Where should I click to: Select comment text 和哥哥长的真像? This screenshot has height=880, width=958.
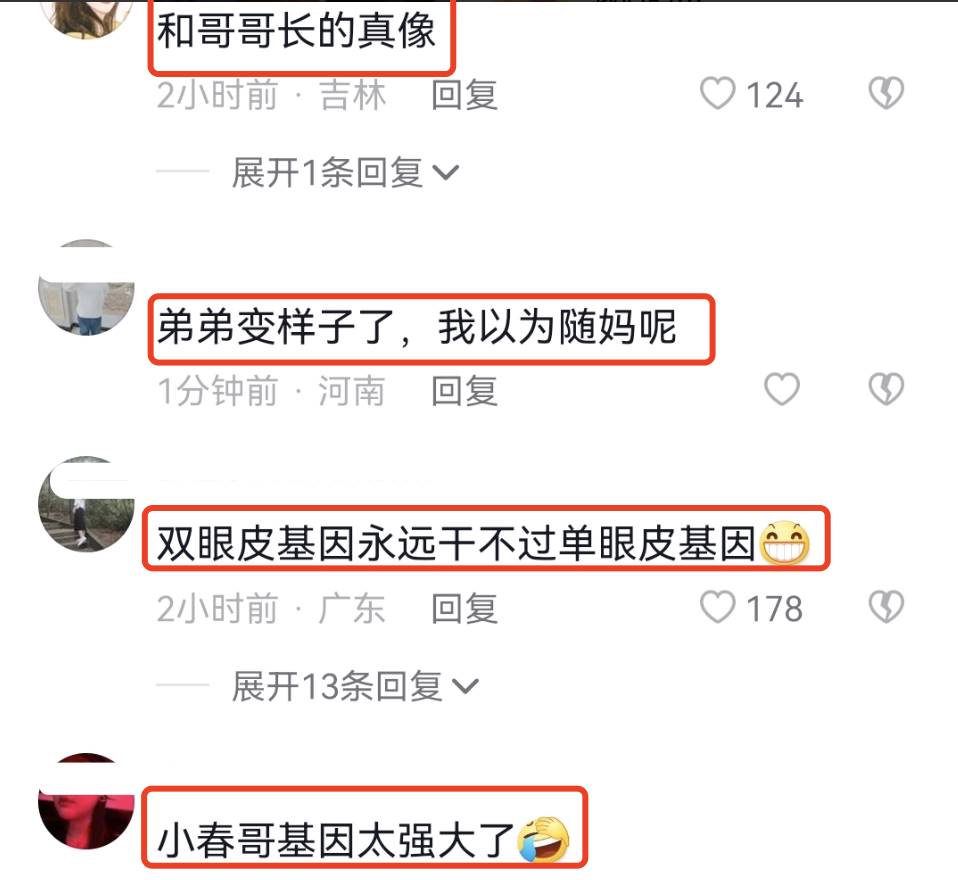297,31
